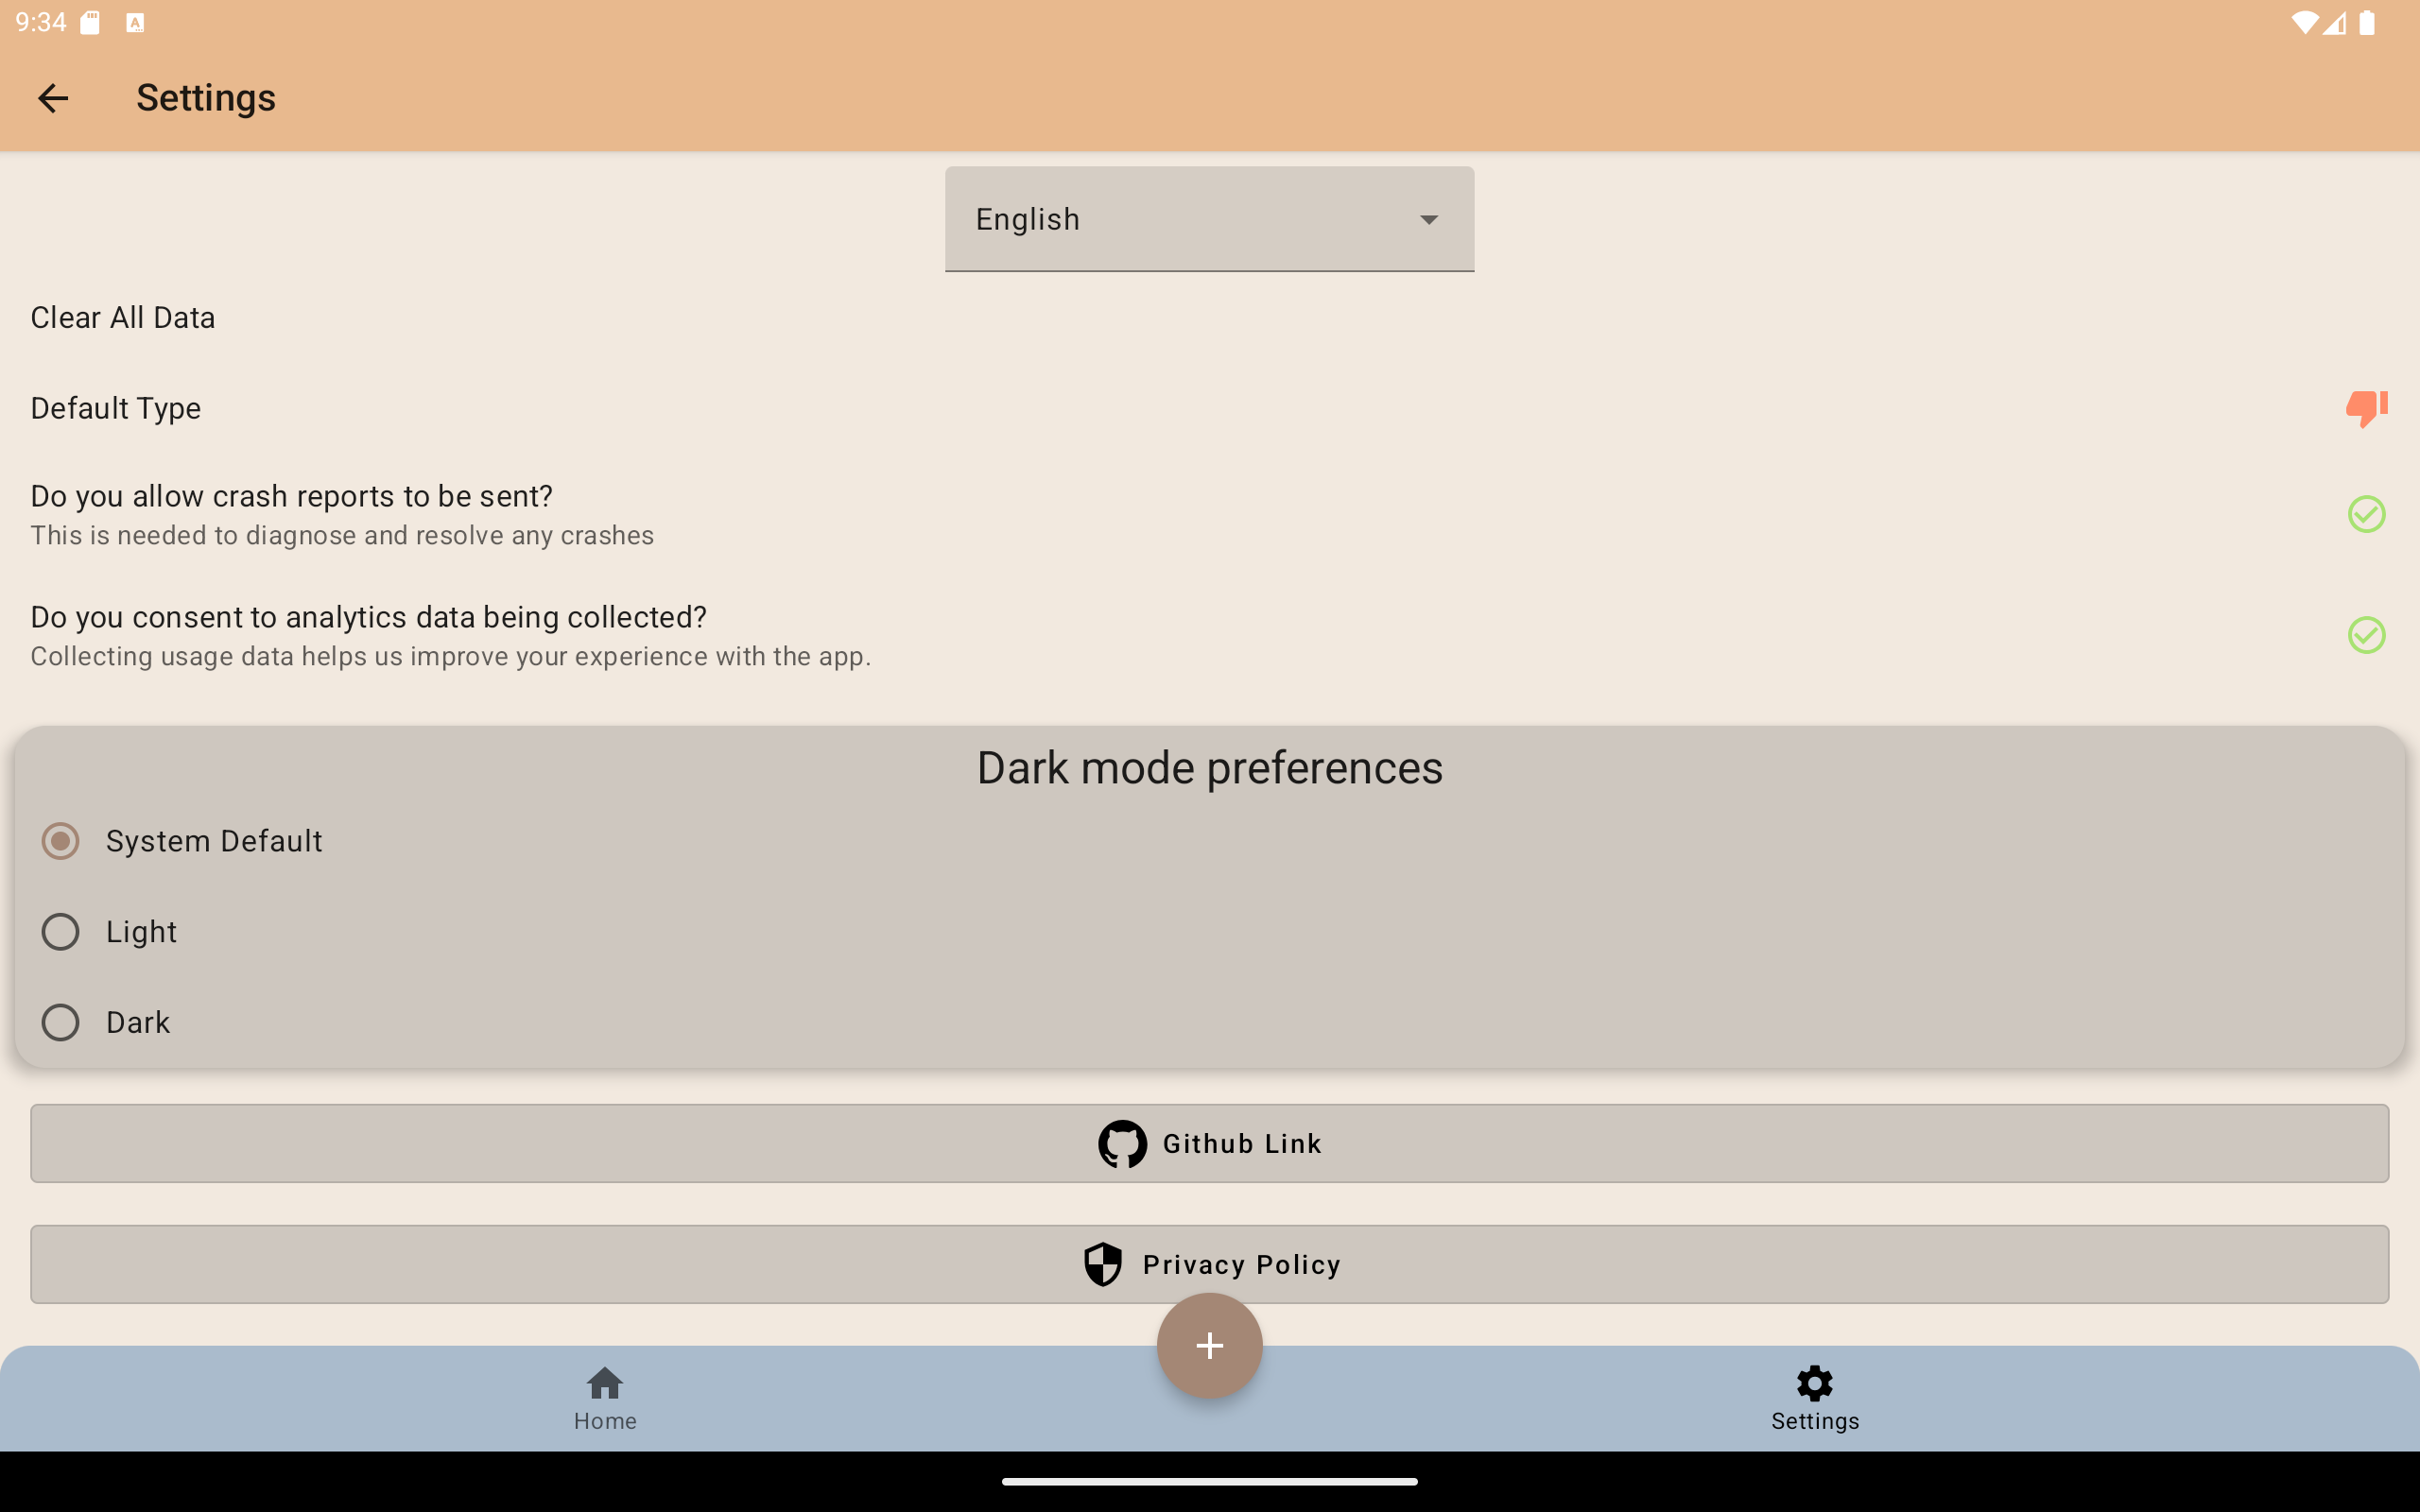Select System Default radio button
This screenshot has width=2420, height=1512.
[61, 841]
